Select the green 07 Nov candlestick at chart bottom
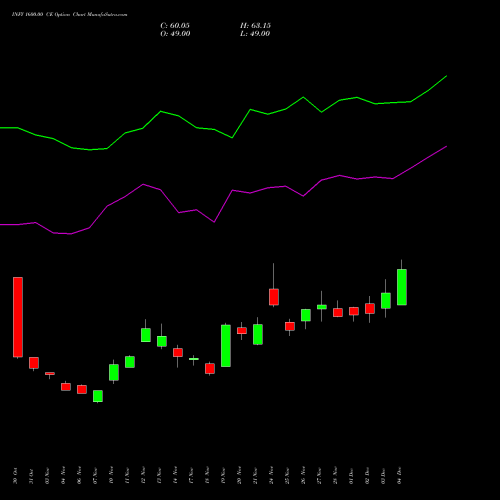500x500 pixels. pos(98,396)
